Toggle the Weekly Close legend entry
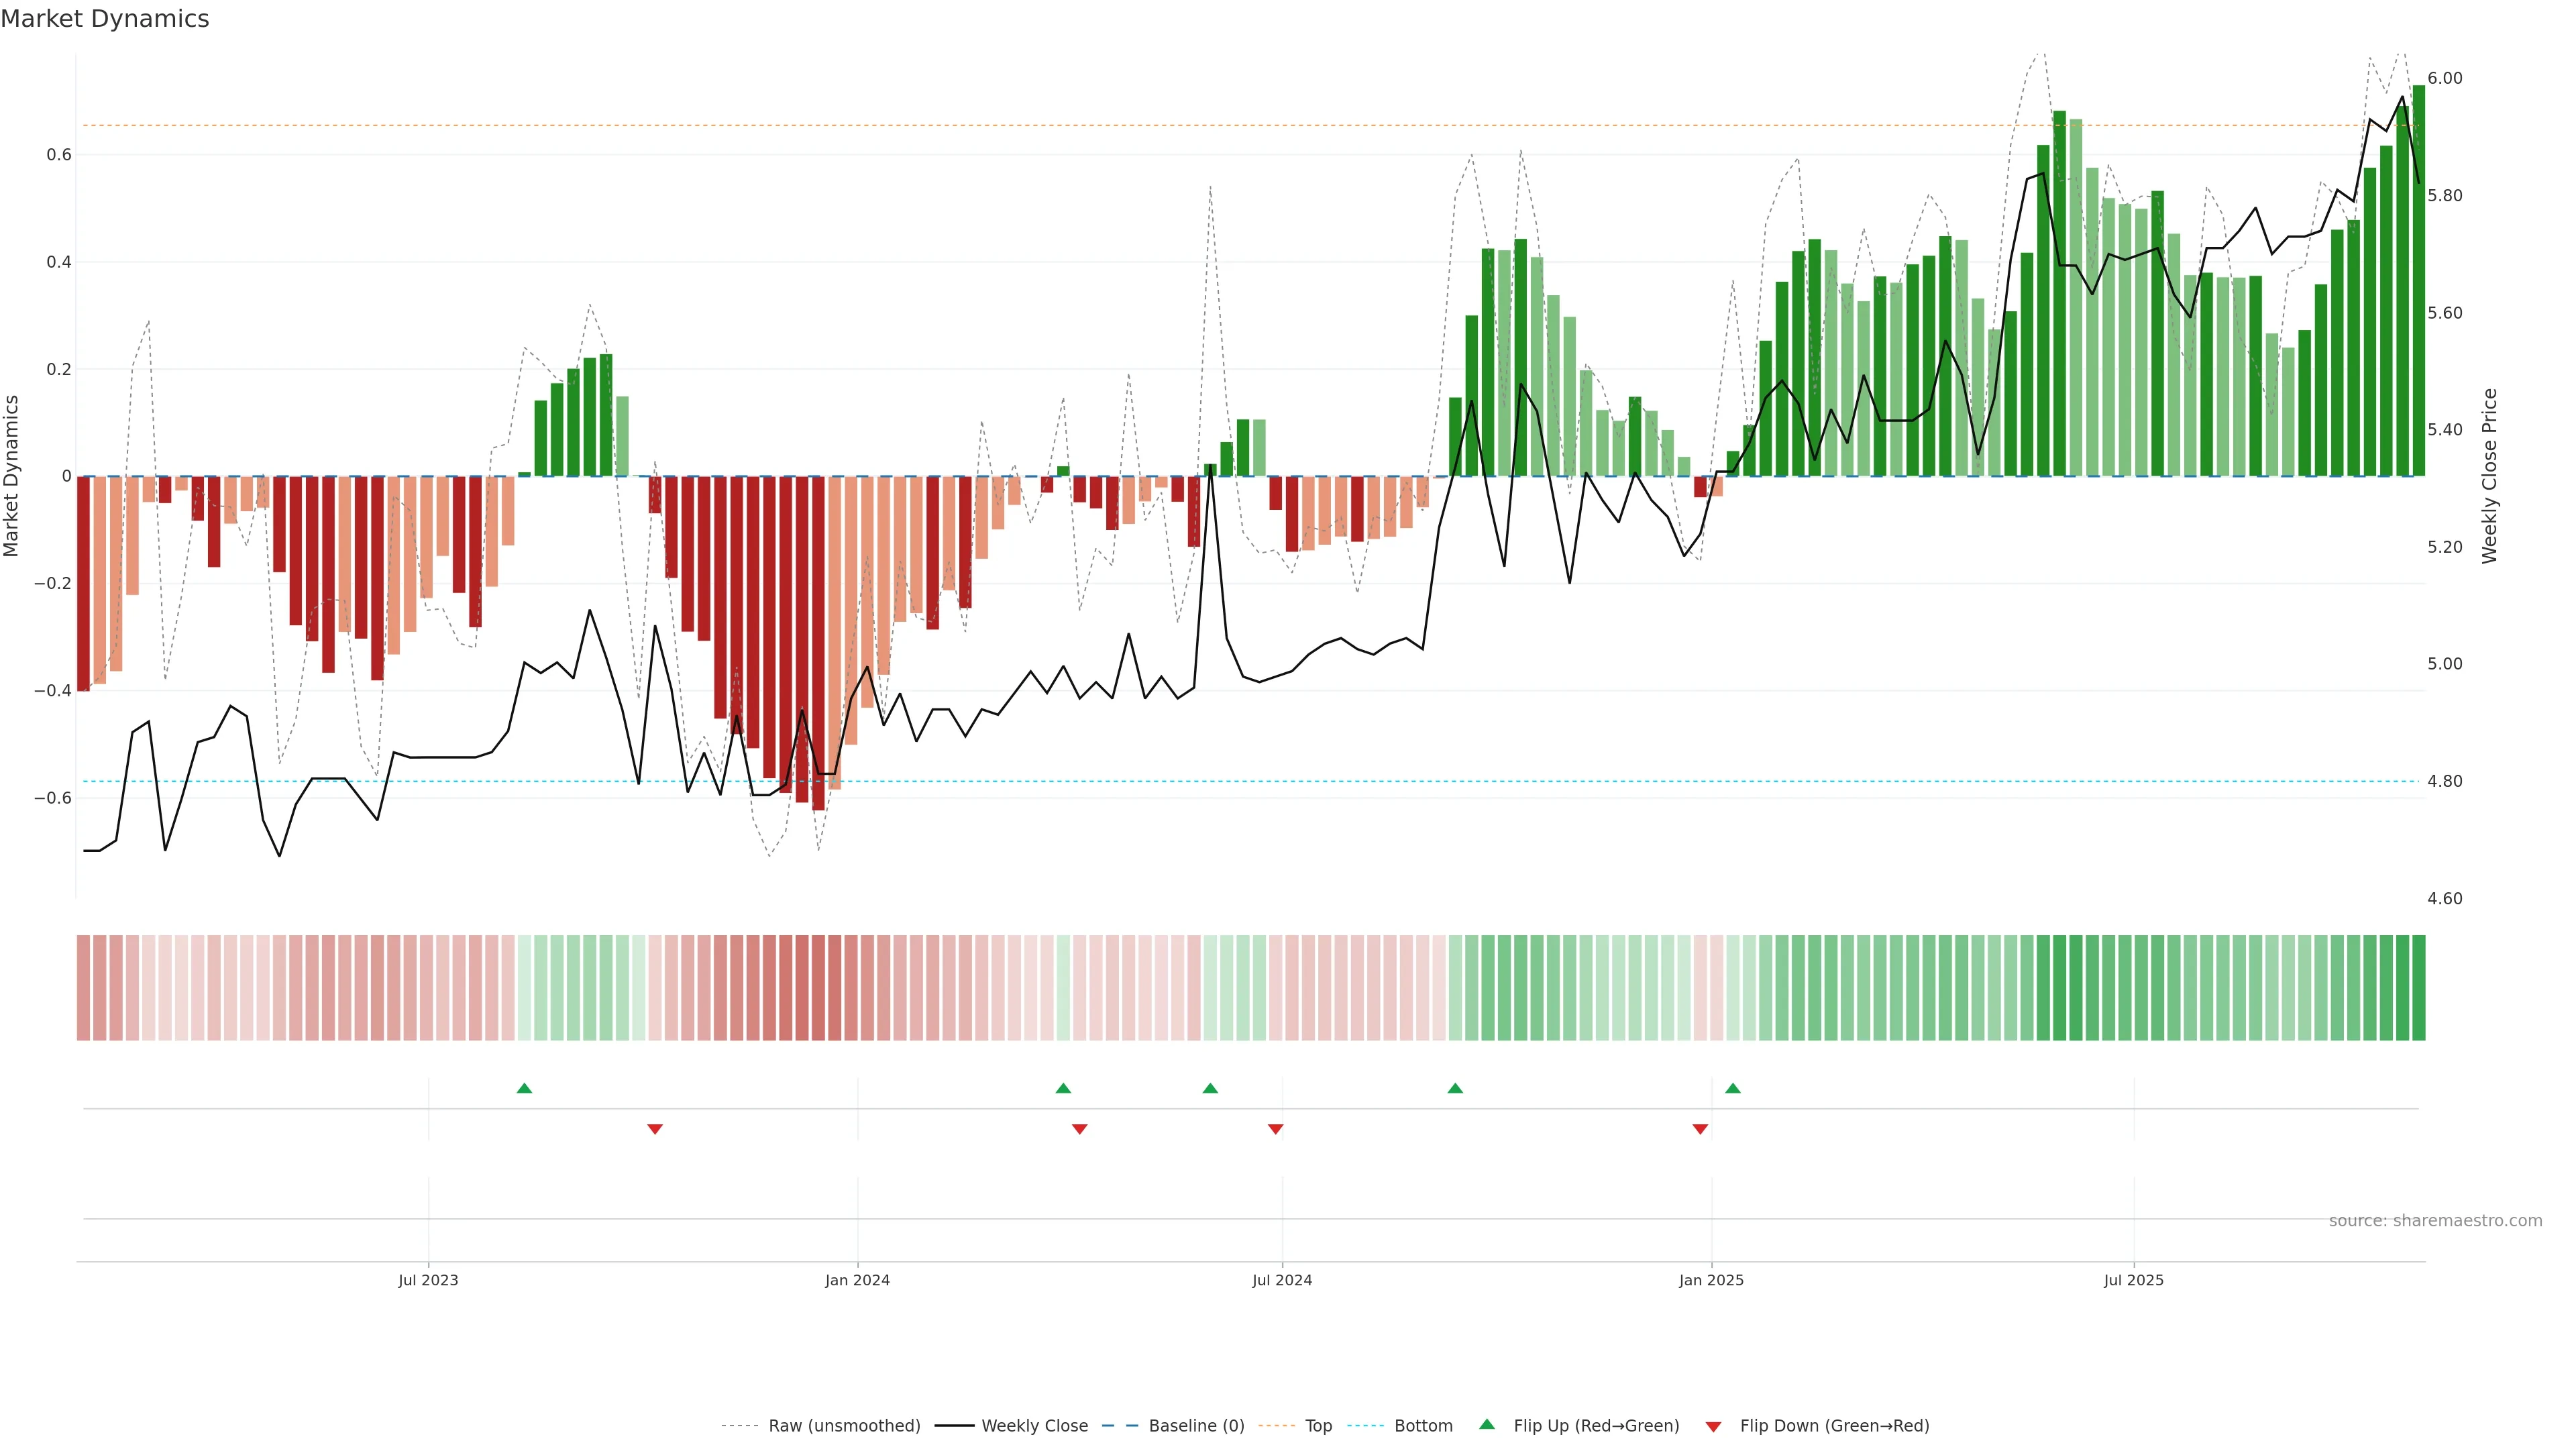 [x=1034, y=1426]
